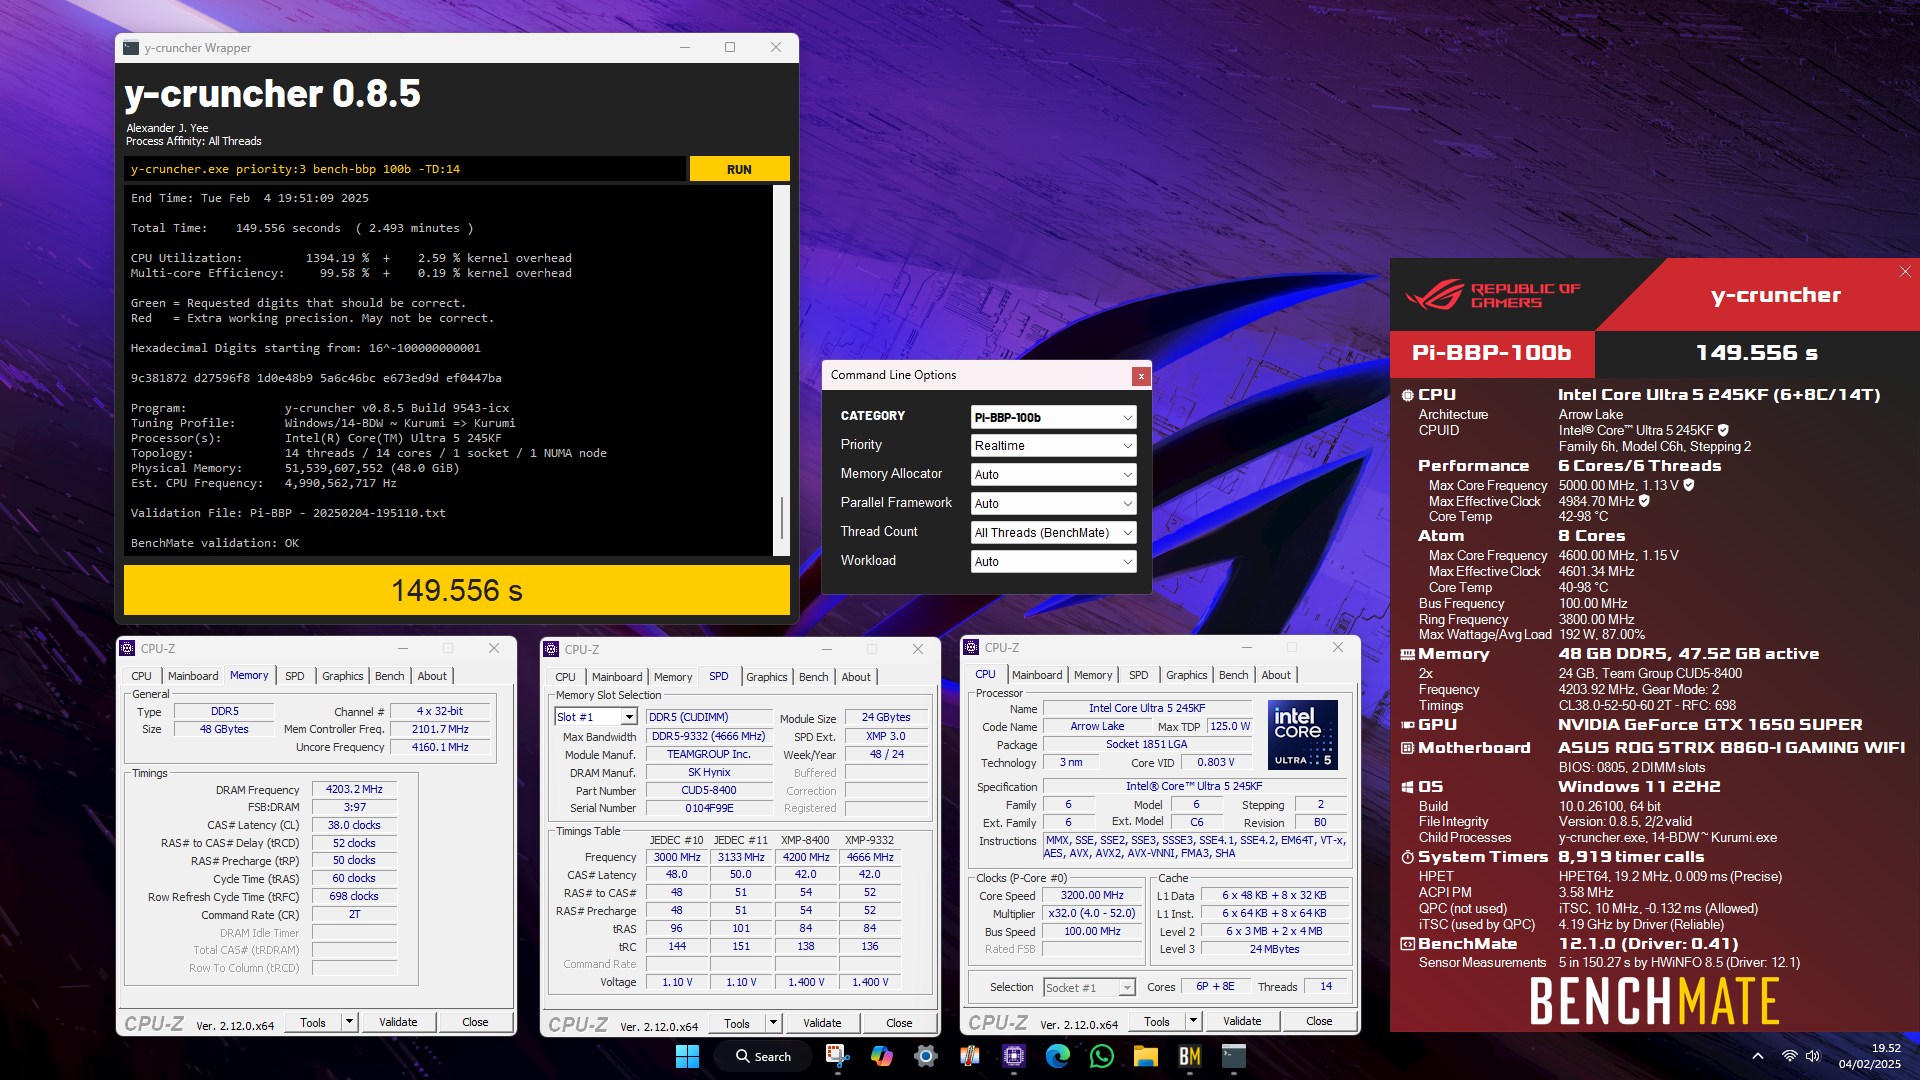Open Snipping Tool from taskbar
The height and width of the screenshot is (1080, 1920).
click(837, 1056)
